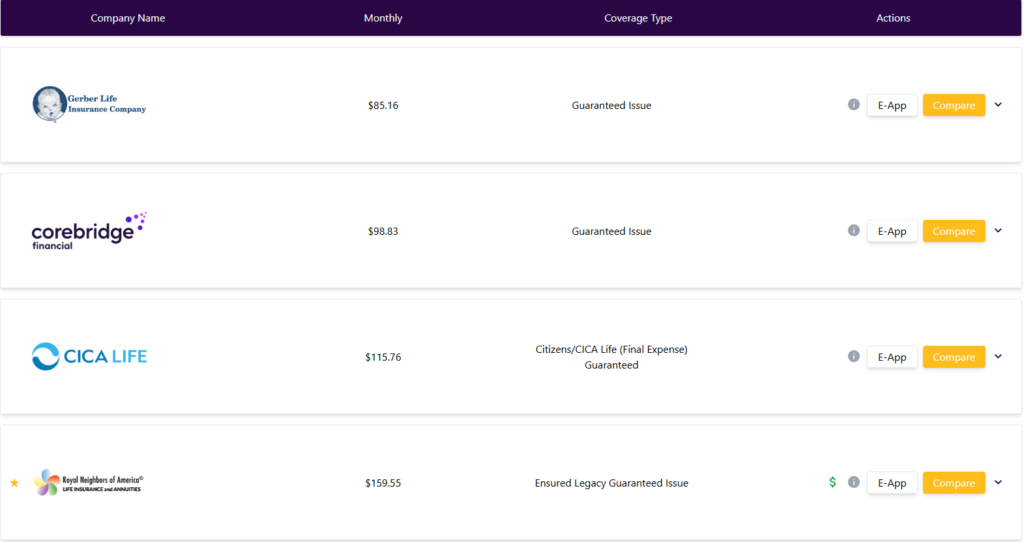This screenshot has height=542, width=1024.
Task: Expand the Gerber Life row details
Action: click(x=998, y=105)
